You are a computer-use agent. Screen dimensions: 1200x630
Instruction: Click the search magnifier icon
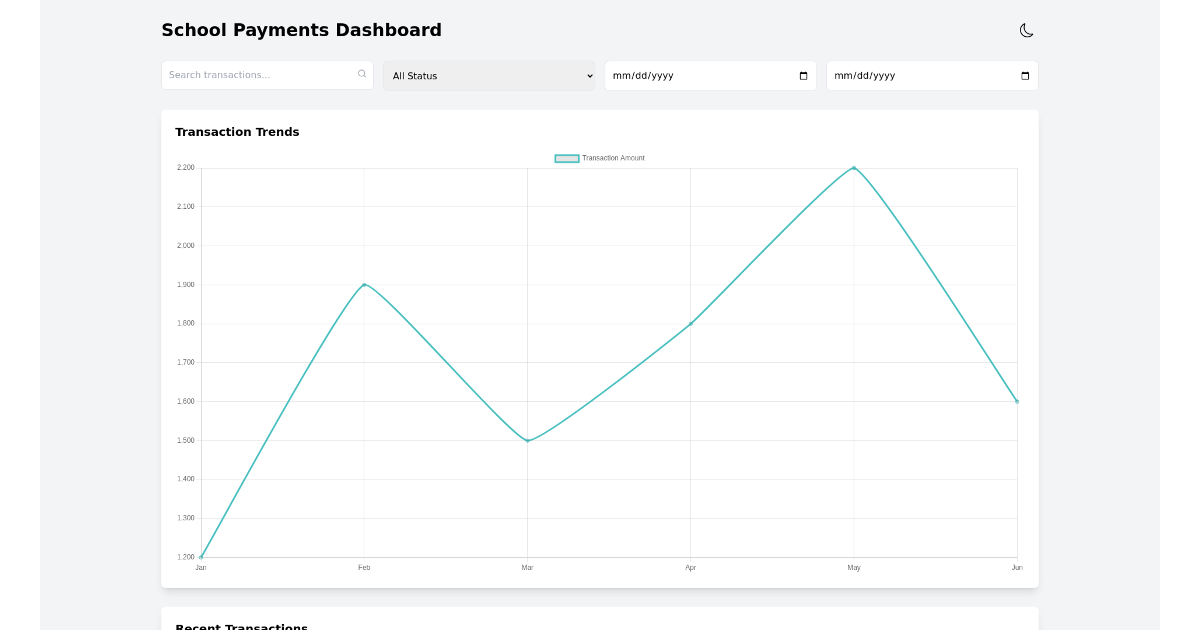(x=361, y=74)
